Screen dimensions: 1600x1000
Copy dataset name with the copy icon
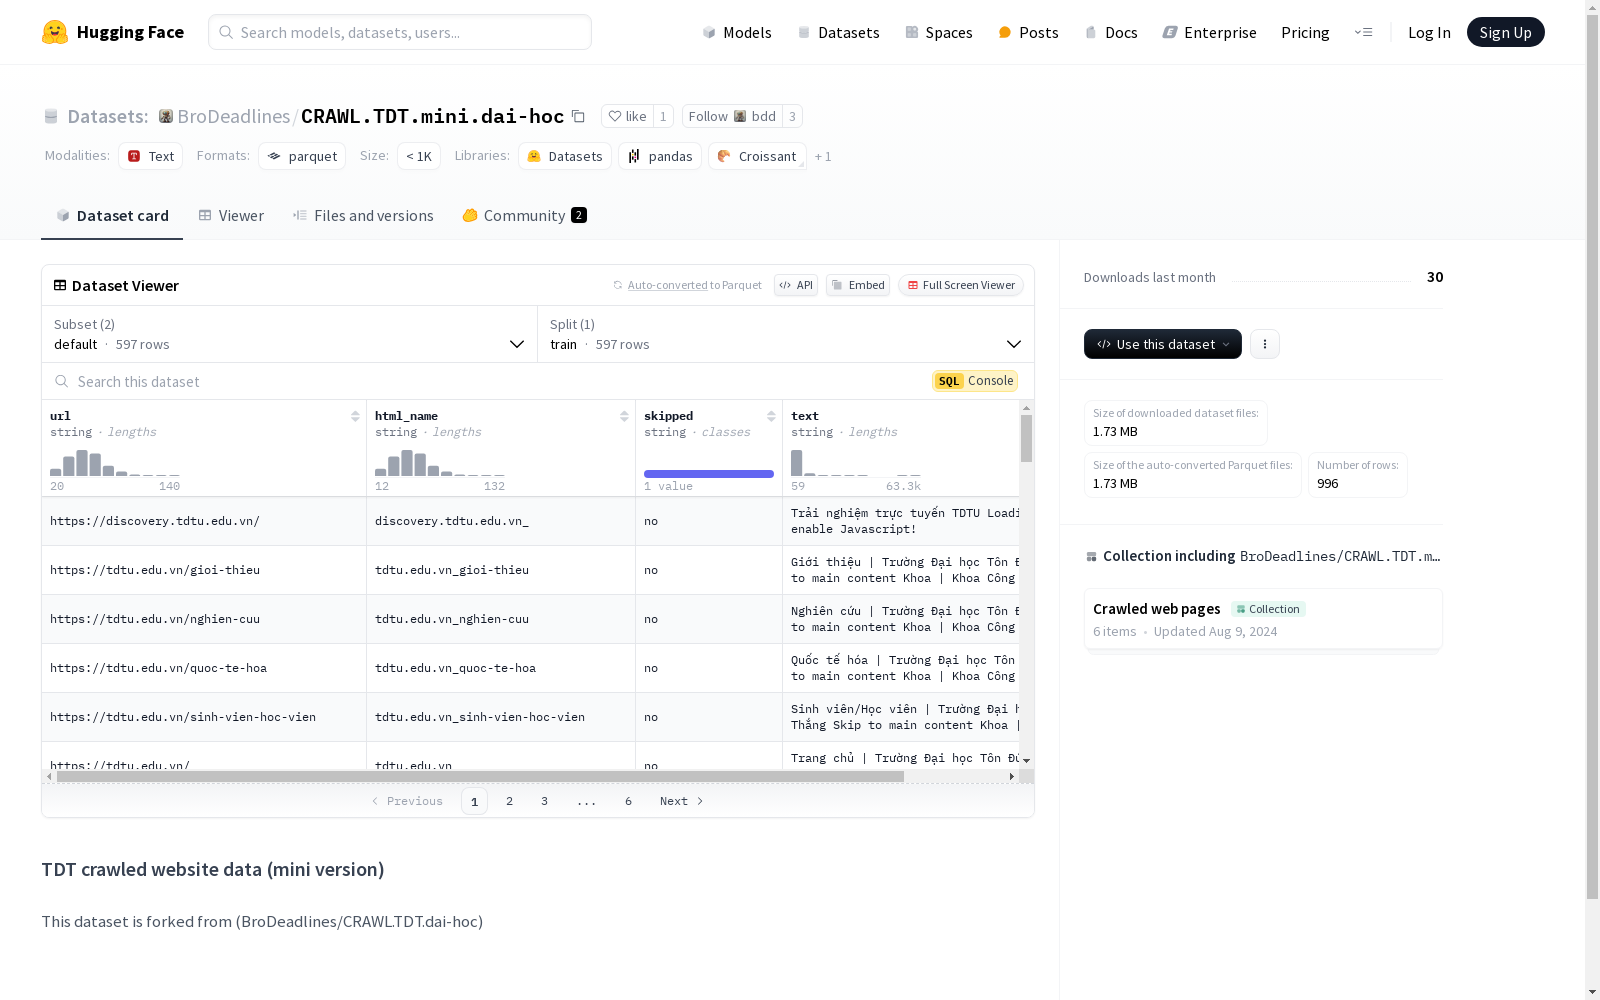(x=578, y=116)
